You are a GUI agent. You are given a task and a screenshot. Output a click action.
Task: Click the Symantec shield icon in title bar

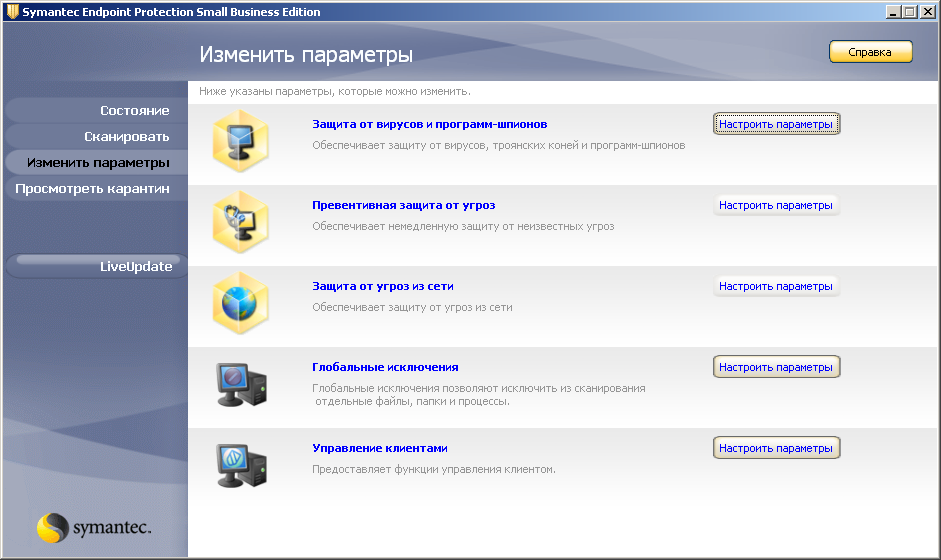(12, 11)
